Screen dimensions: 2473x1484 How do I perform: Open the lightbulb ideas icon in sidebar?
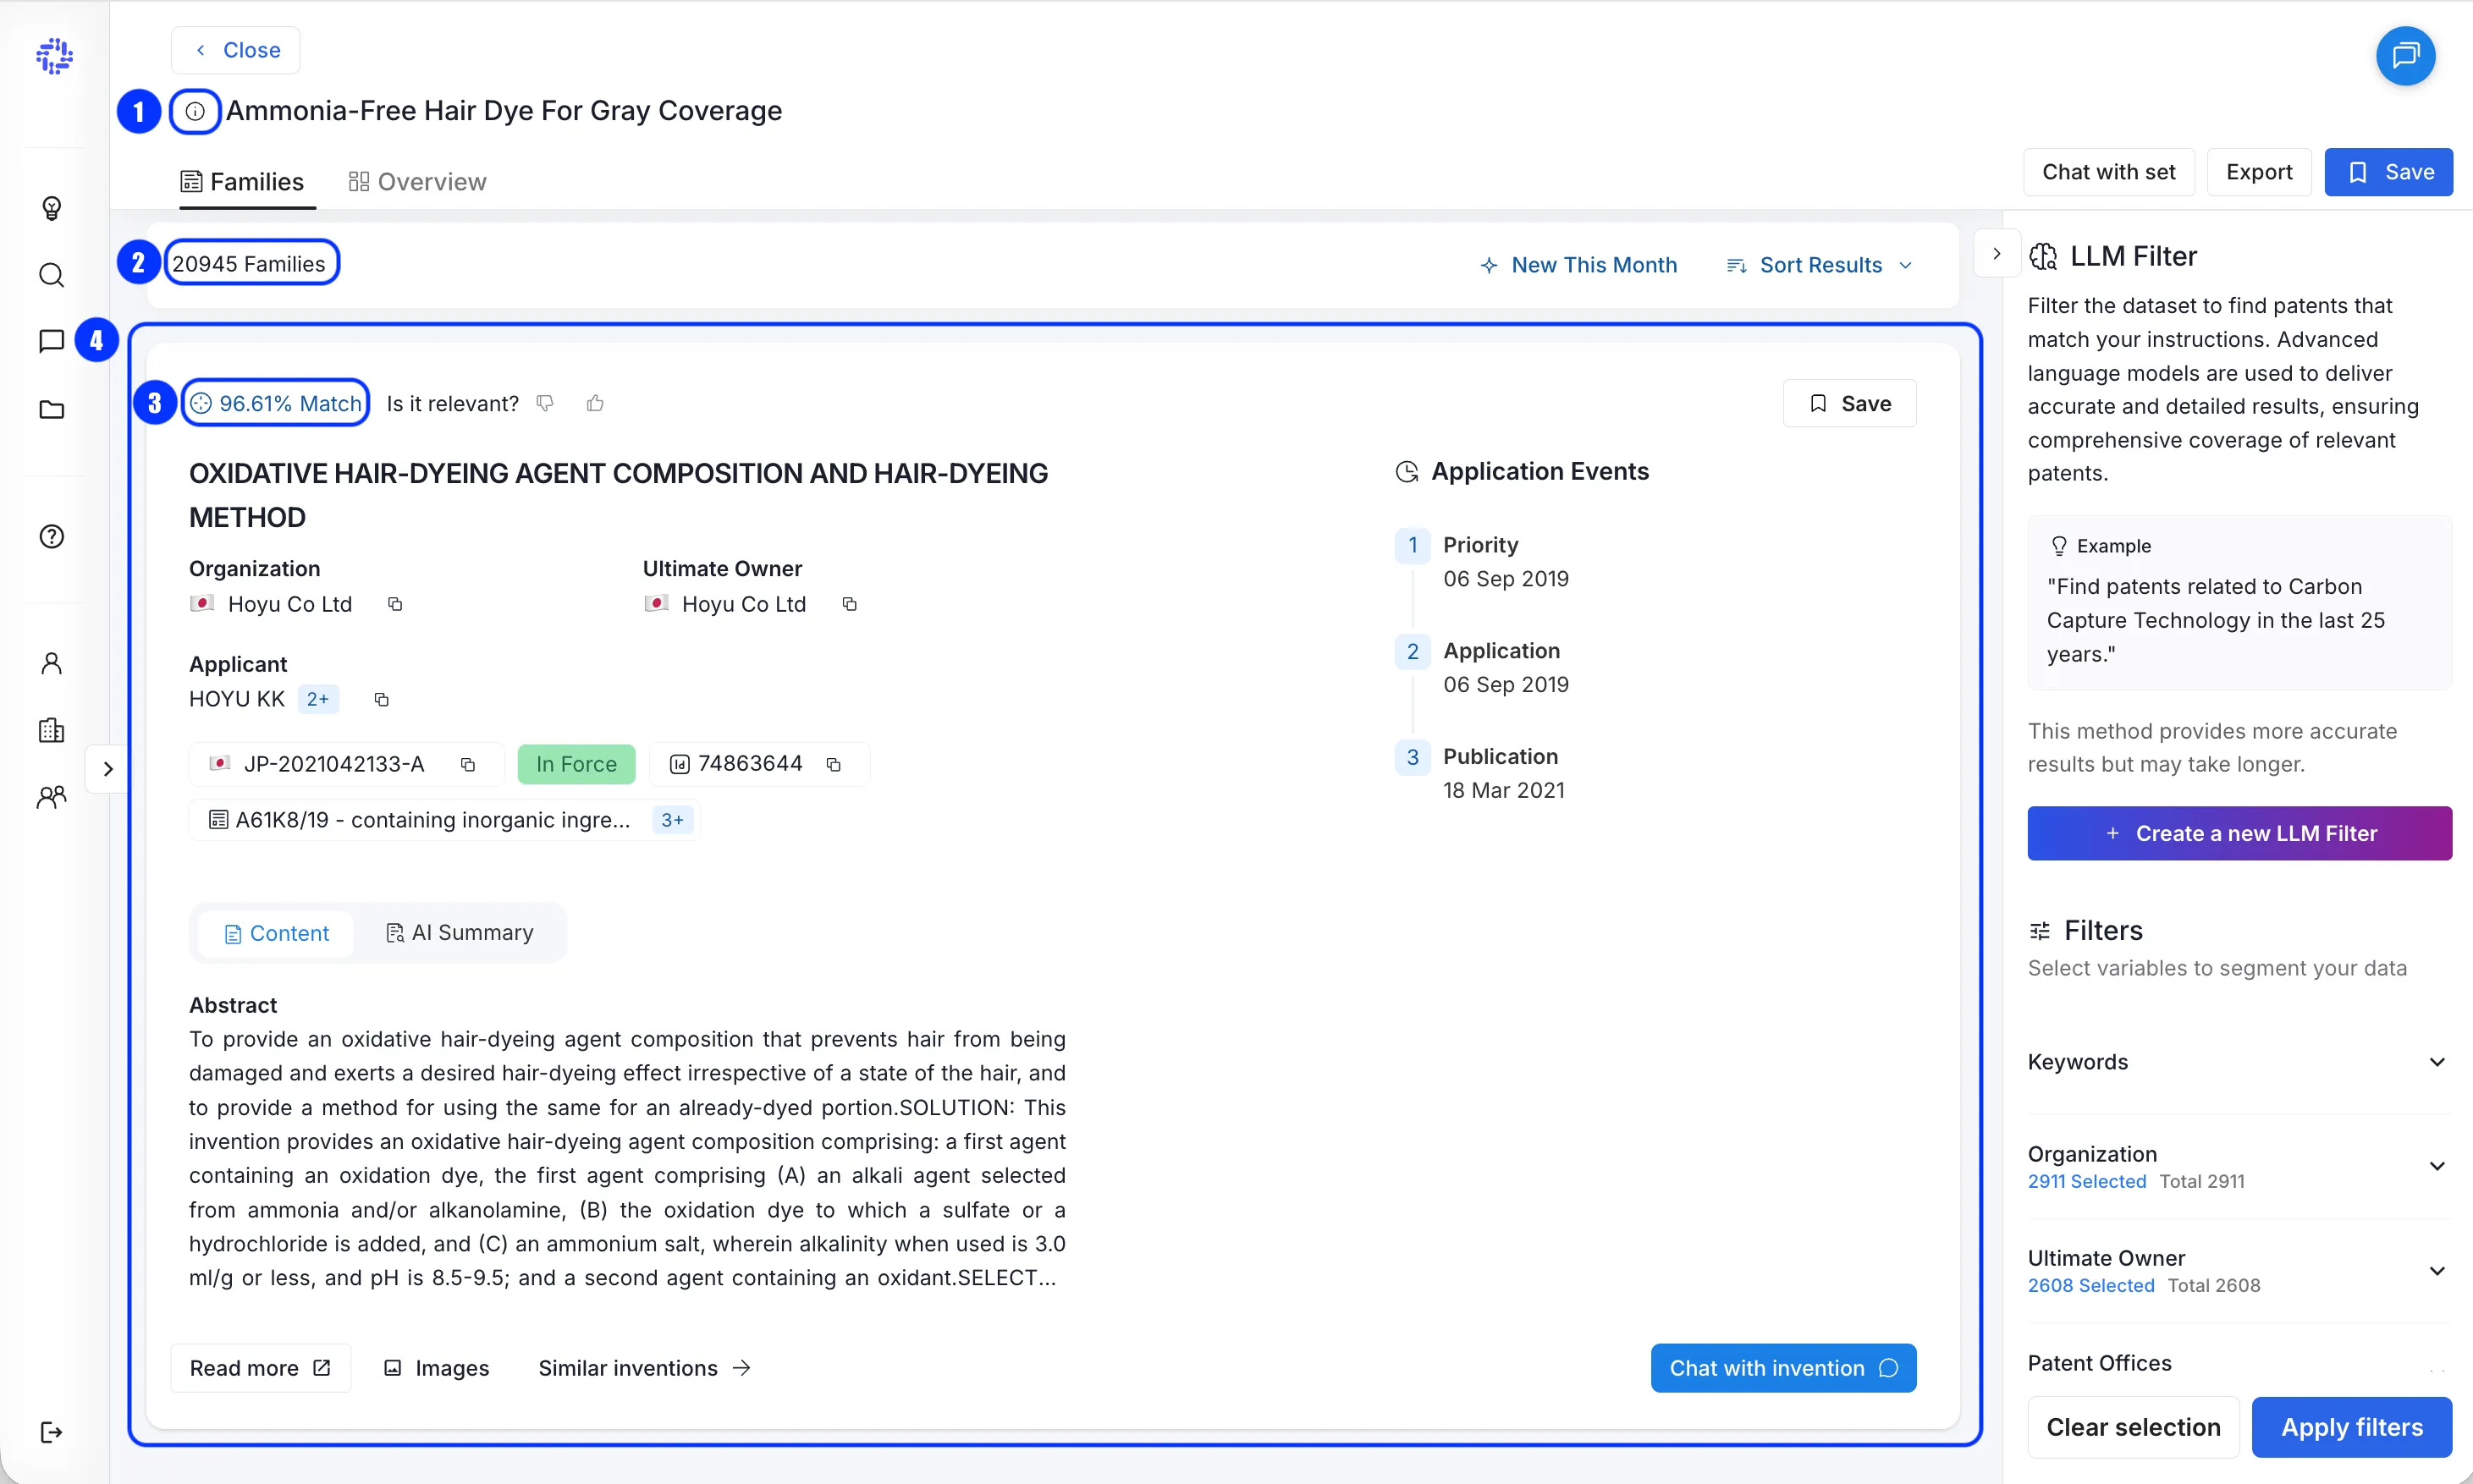point(52,208)
